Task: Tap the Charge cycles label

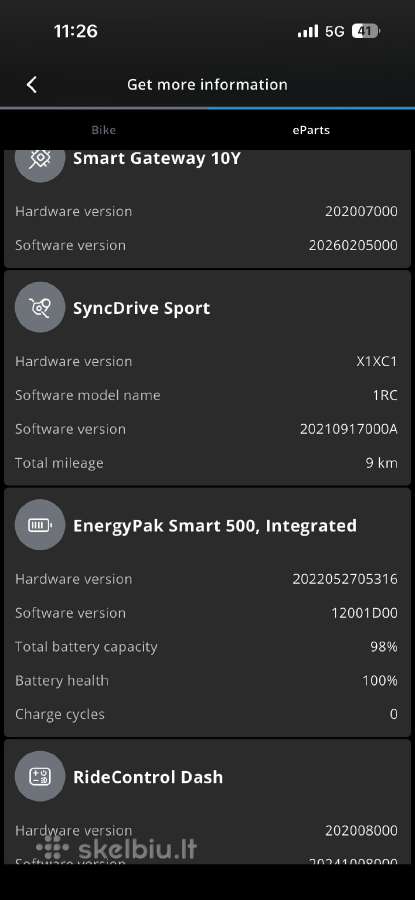Action: 60,715
